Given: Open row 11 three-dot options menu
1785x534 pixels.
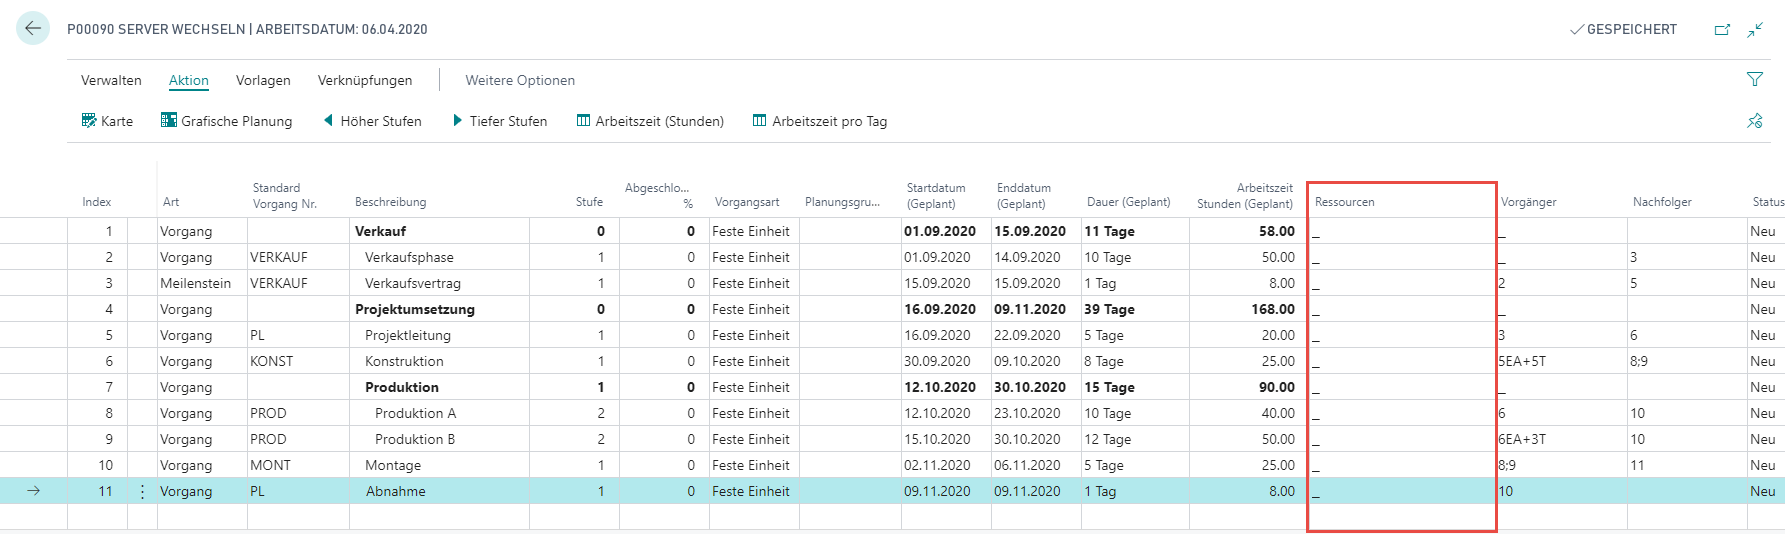Looking at the screenshot, I should point(142,491).
